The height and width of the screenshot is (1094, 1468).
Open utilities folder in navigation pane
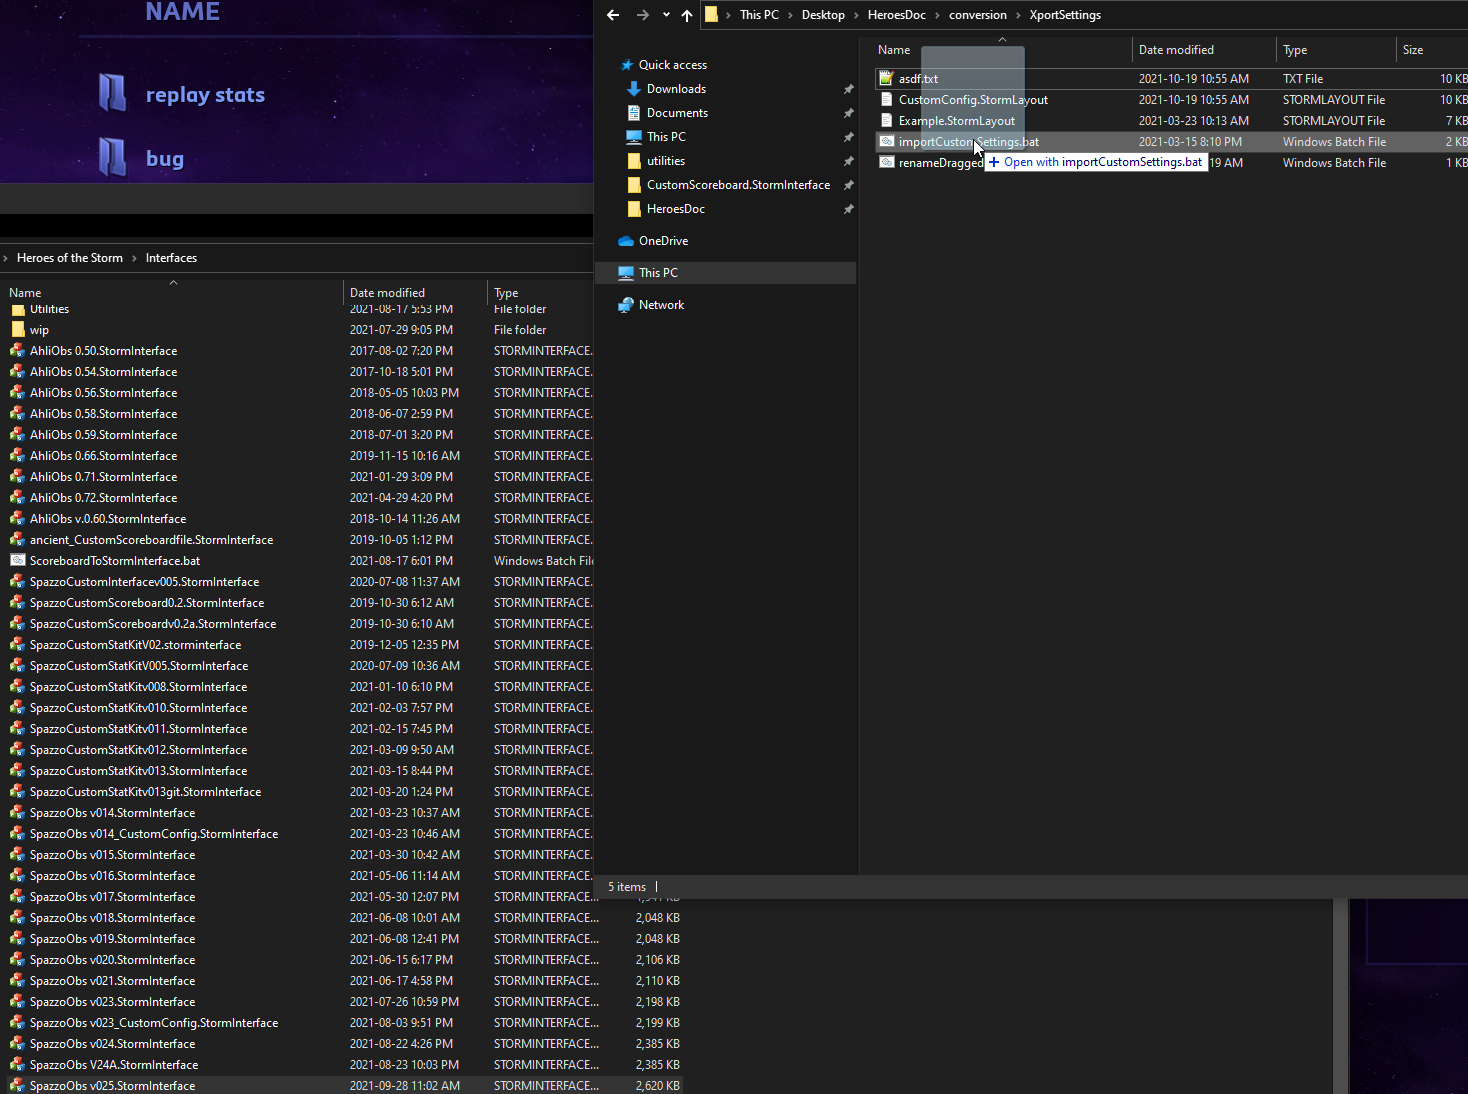666,161
